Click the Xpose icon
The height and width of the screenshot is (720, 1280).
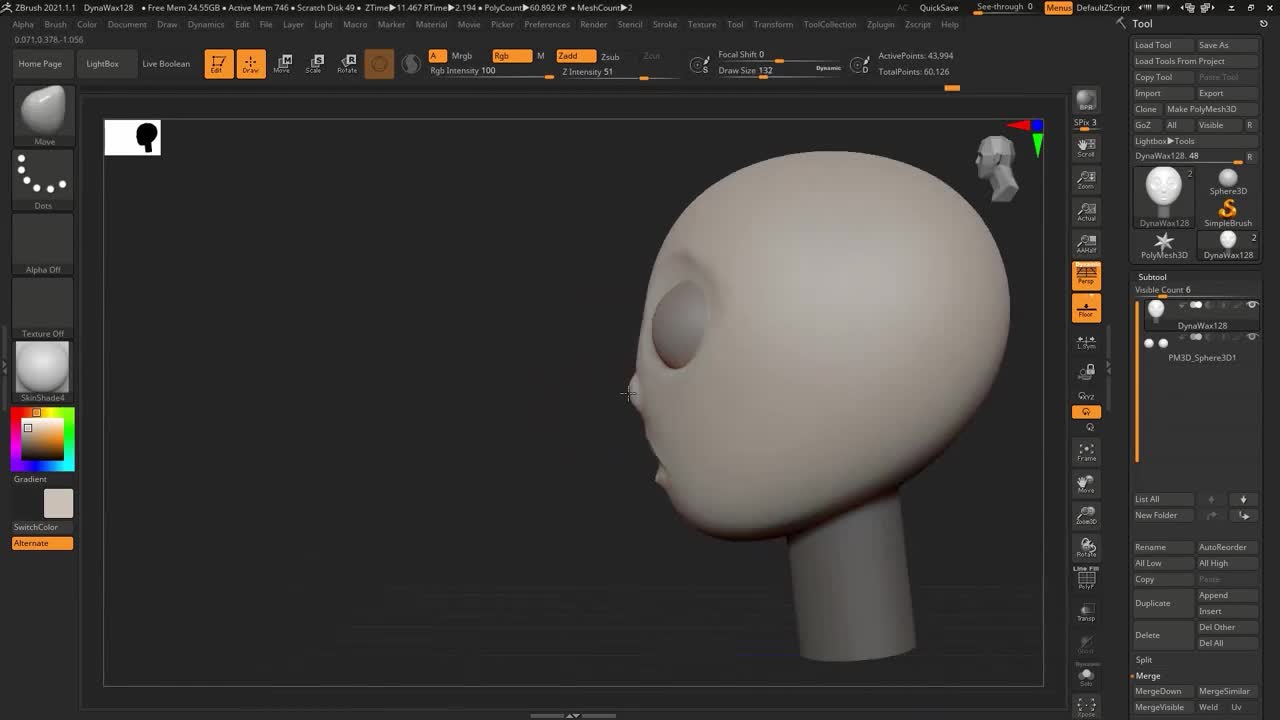pyautogui.click(x=1086, y=707)
